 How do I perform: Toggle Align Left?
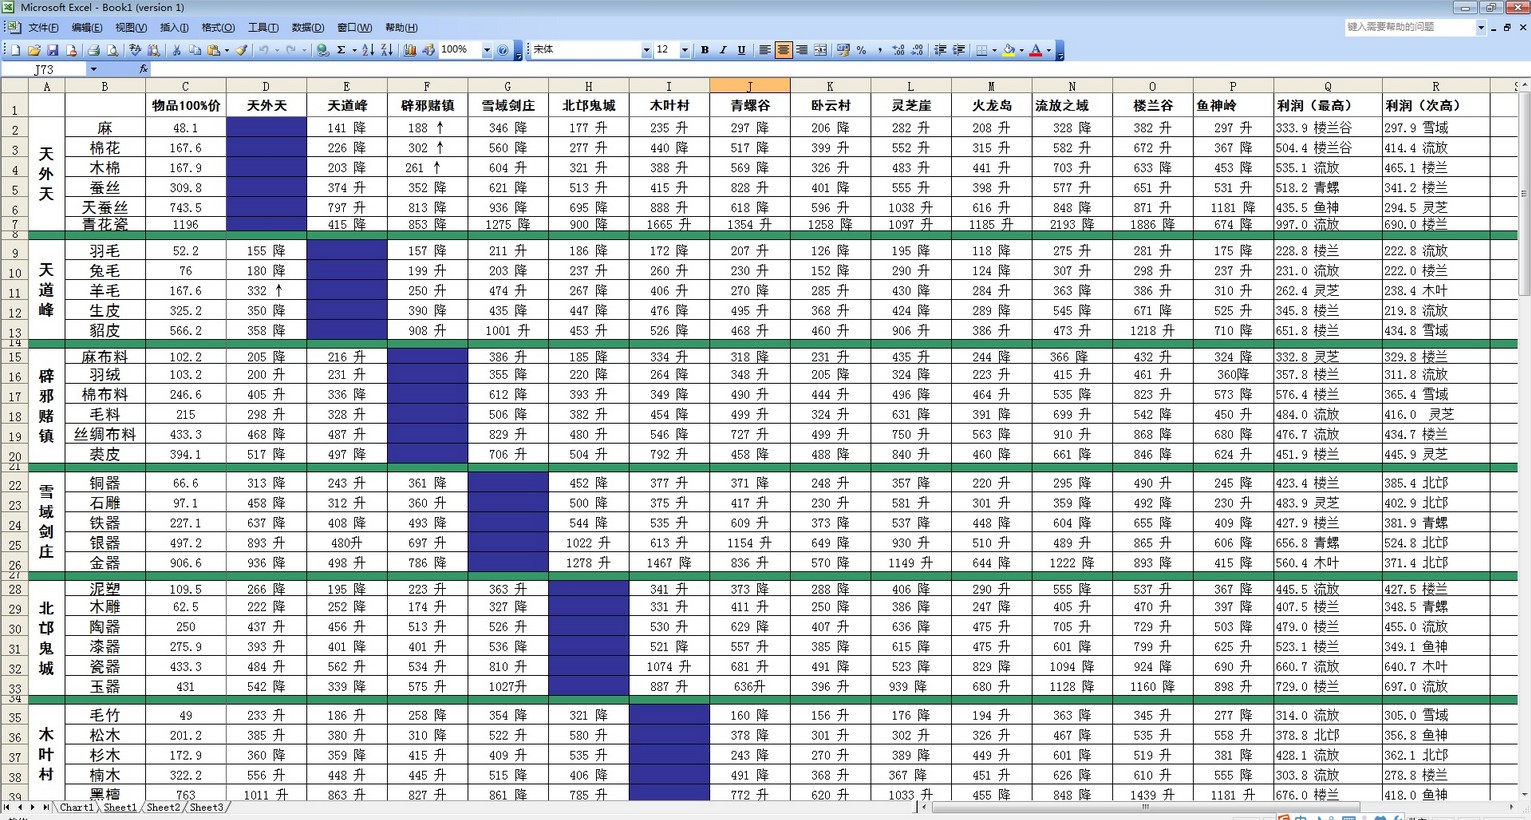point(765,50)
